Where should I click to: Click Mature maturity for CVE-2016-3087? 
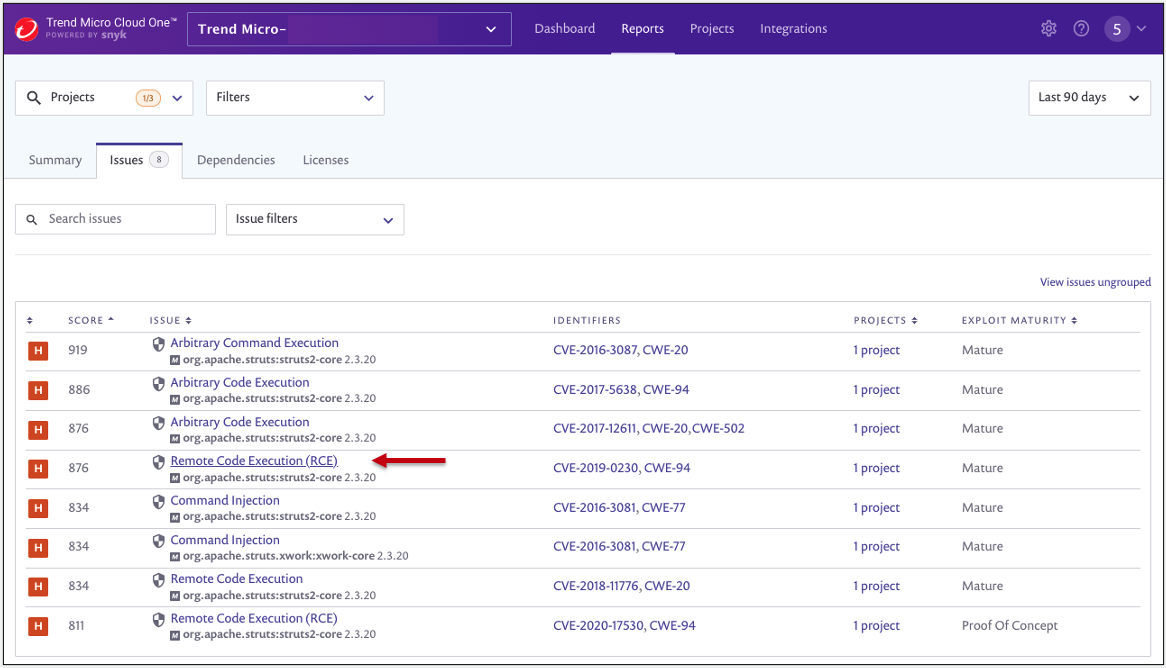982,350
